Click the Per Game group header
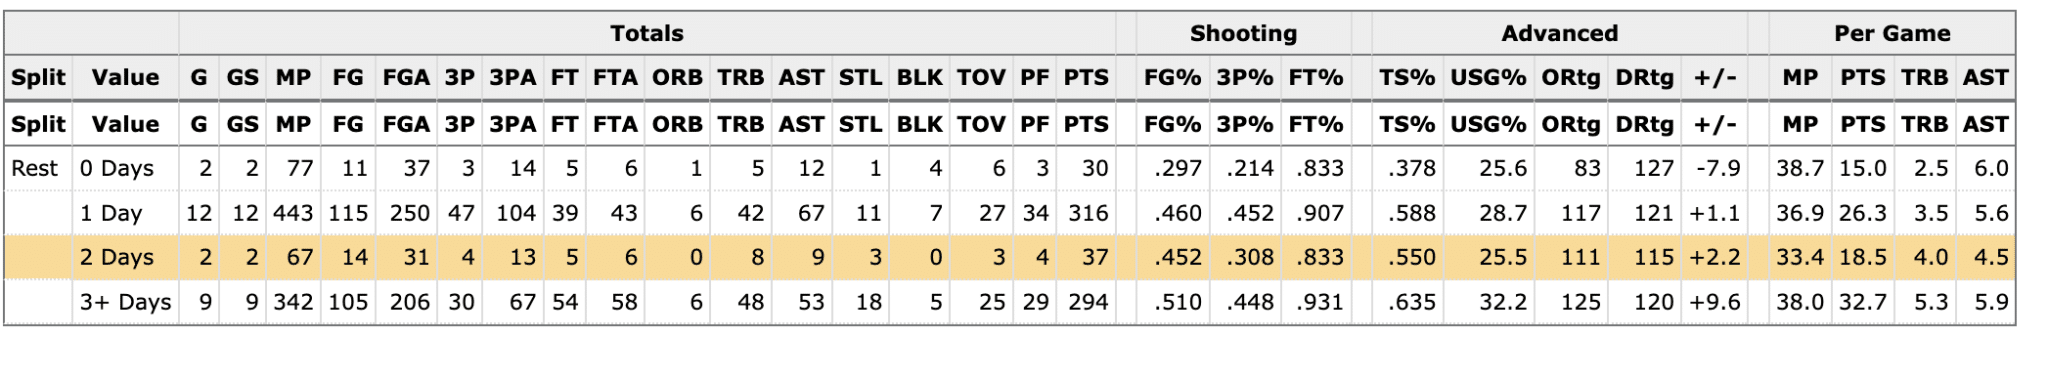The height and width of the screenshot is (379, 2048). click(1891, 33)
